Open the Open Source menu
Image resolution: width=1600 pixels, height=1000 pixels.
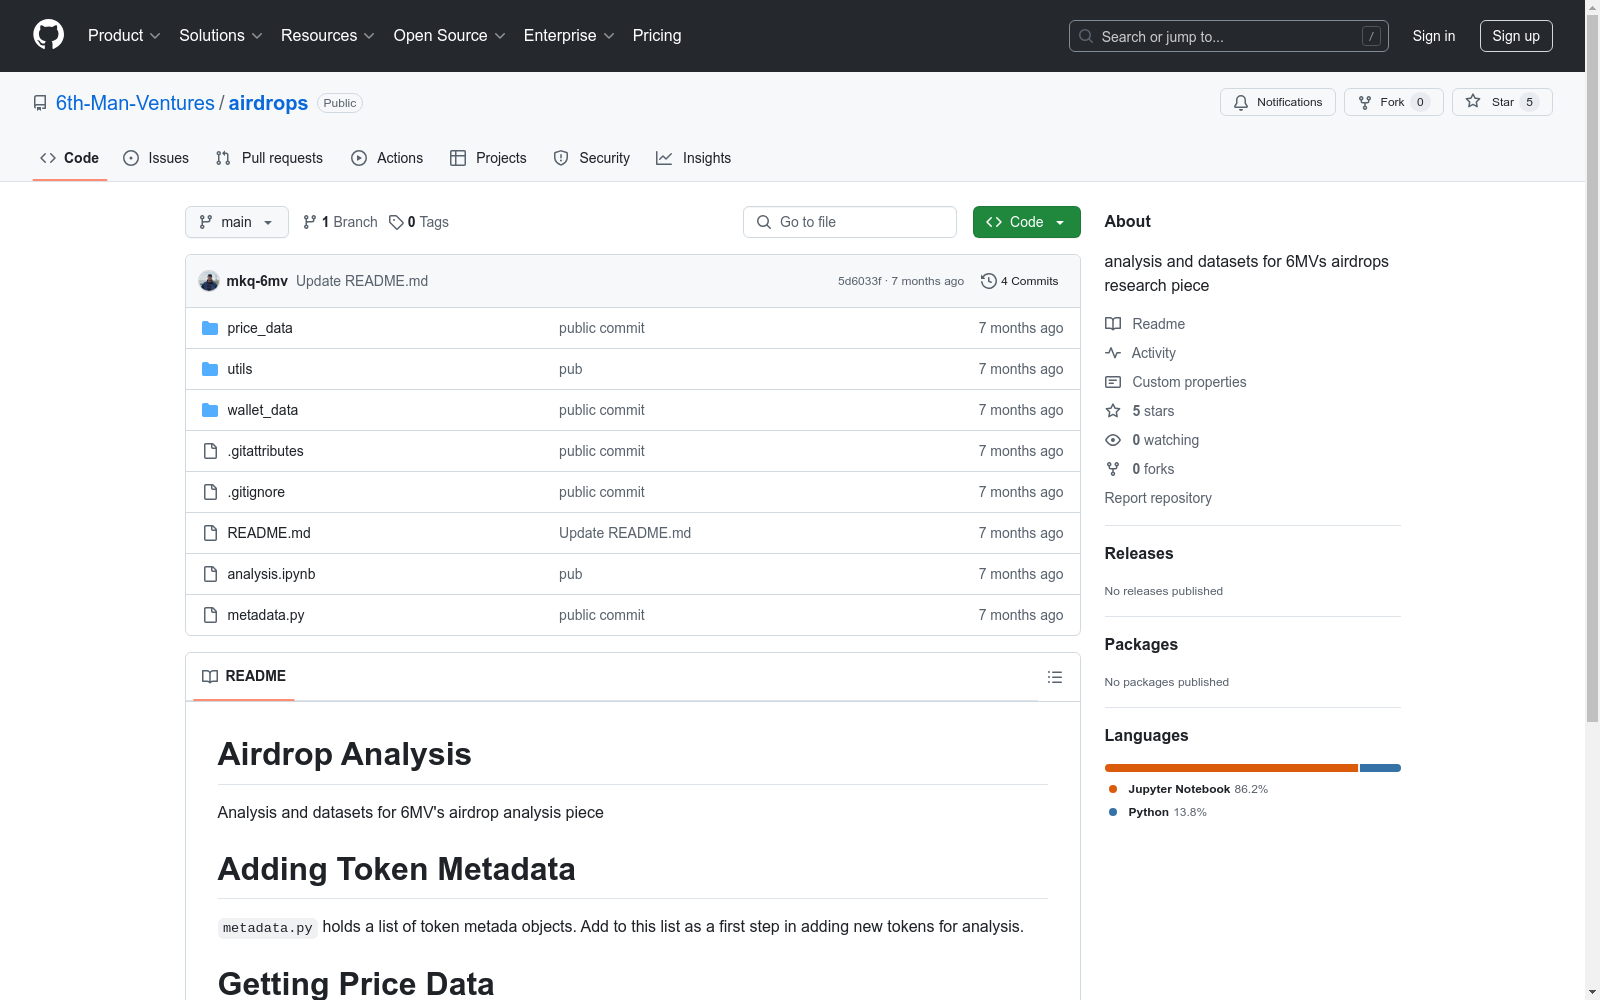[449, 35]
